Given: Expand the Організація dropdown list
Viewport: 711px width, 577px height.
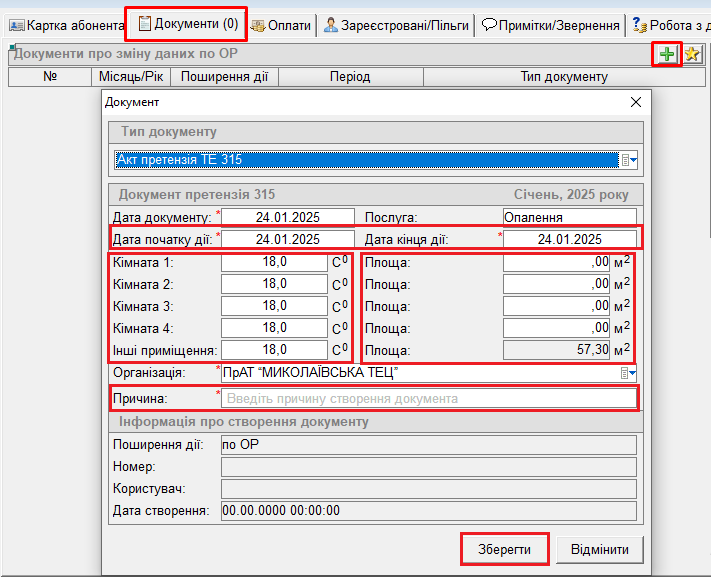Looking at the screenshot, I should pos(629,373).
